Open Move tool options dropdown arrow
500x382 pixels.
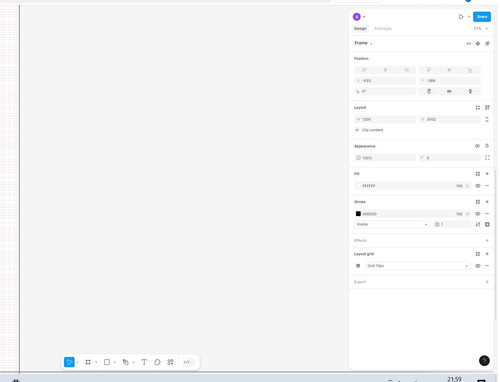[x=78, y=362]
